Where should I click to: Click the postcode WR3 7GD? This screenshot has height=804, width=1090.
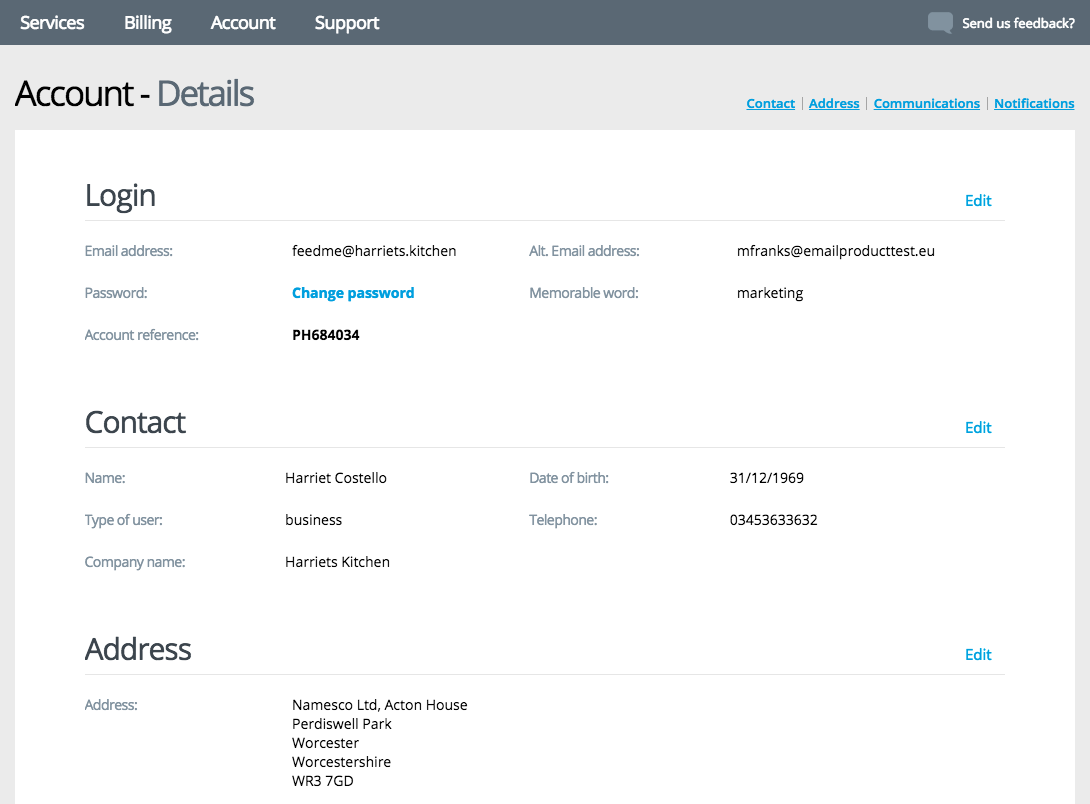pyautogui.click(x=322, y=781)
